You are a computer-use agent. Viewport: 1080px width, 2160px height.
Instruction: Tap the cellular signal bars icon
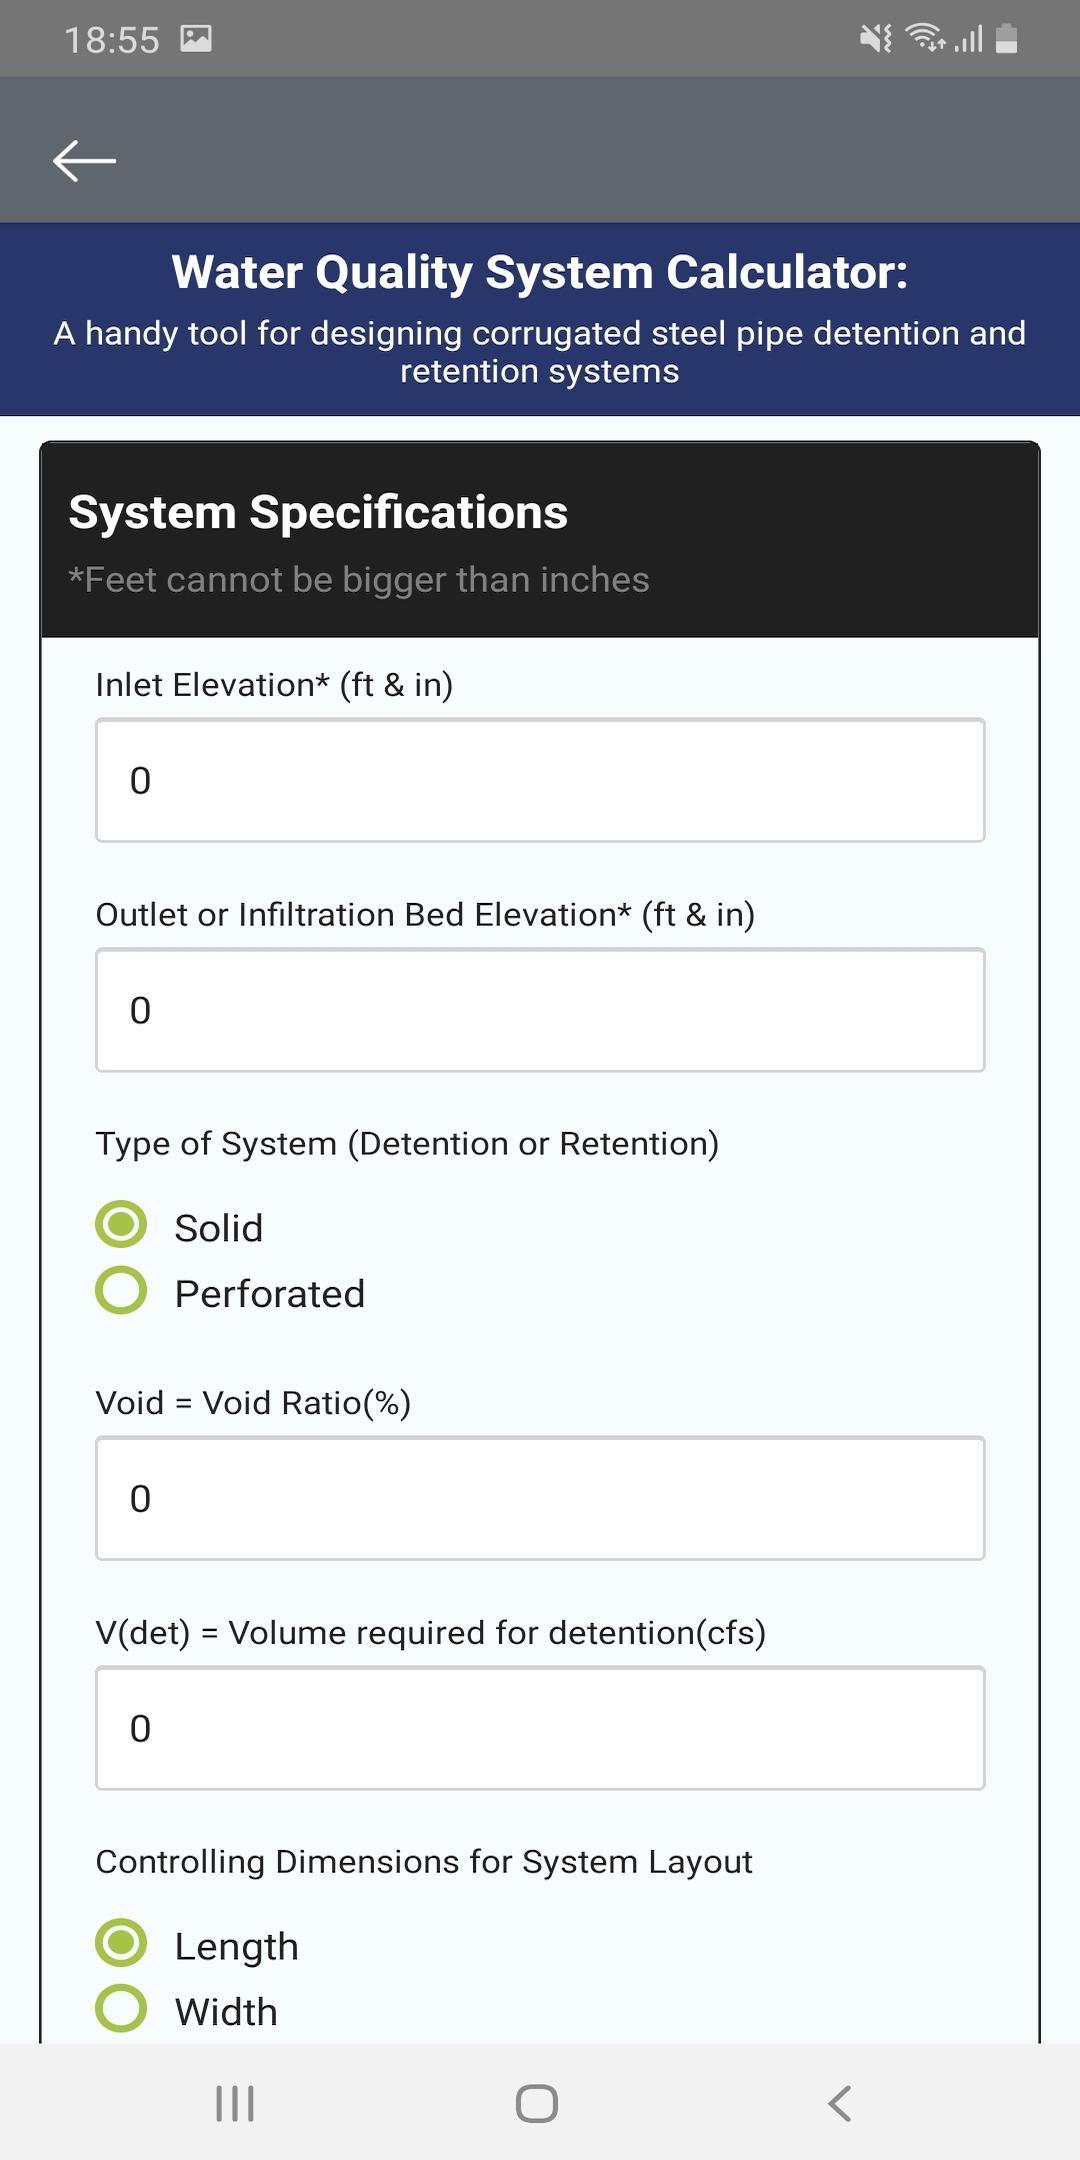tap(969, 39)
